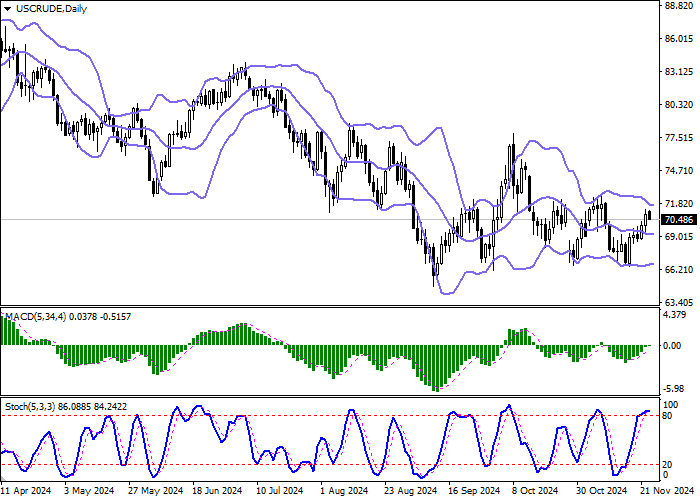This screenshot has width=700, height=500.
Task: Select price level 71.820 on the axis
Action: [679, 204]
